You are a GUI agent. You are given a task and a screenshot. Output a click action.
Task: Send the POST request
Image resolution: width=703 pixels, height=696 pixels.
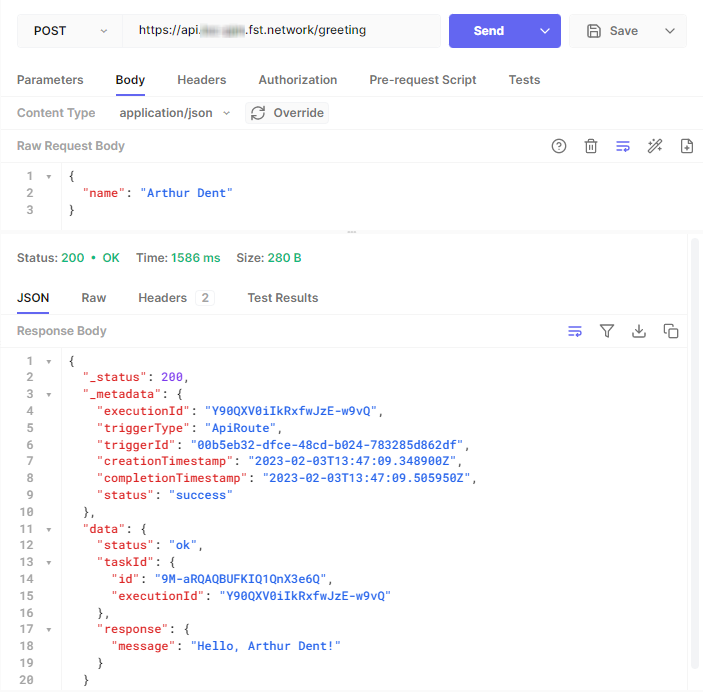489,31
